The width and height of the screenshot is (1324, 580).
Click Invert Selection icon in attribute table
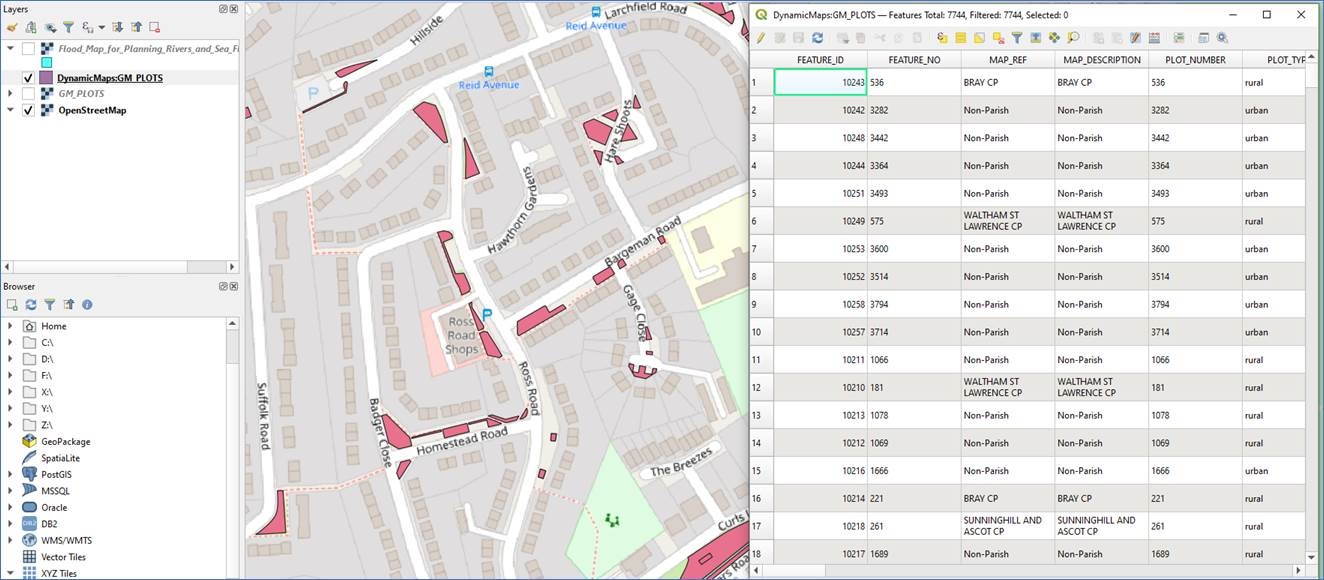[x=979, y=38]
